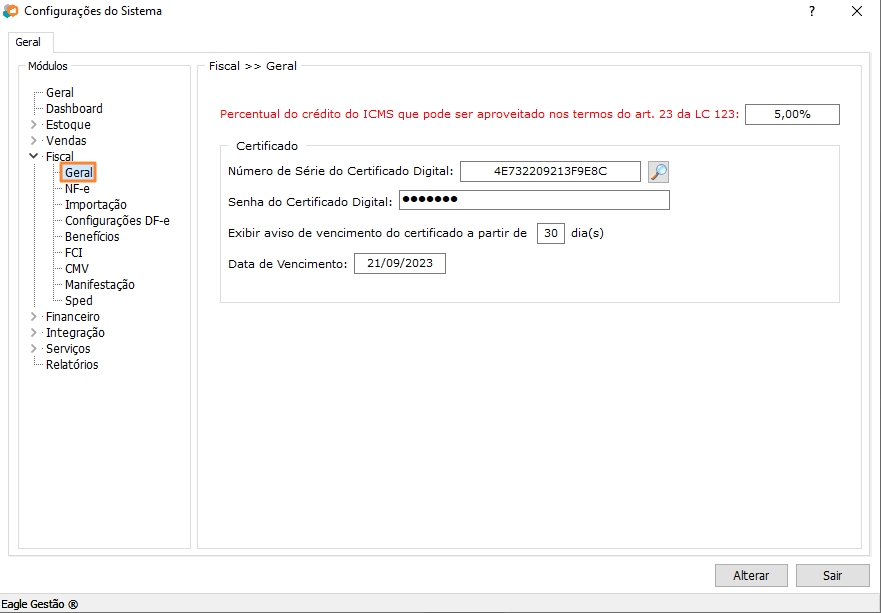Click 'Senha do Certificado Digital' label

pos(310,202)
